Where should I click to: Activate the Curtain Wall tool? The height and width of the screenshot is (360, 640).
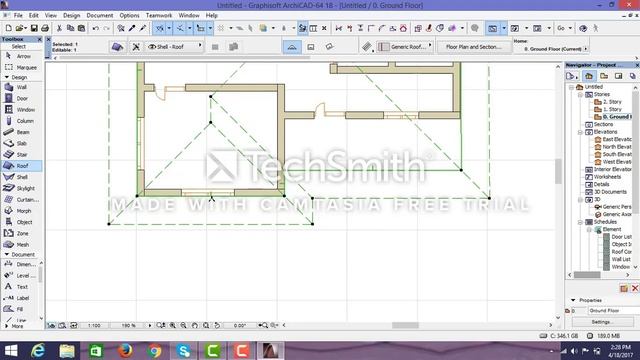[x=21, y=200]
